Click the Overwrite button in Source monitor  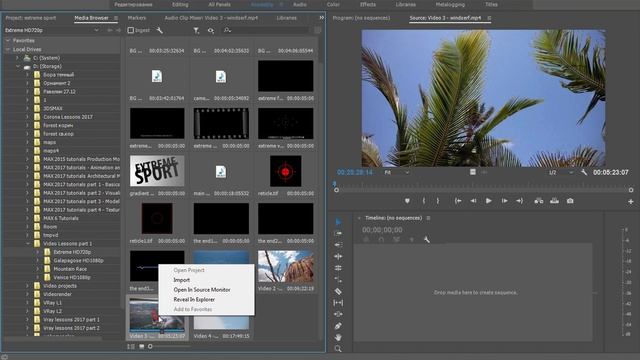554,201
